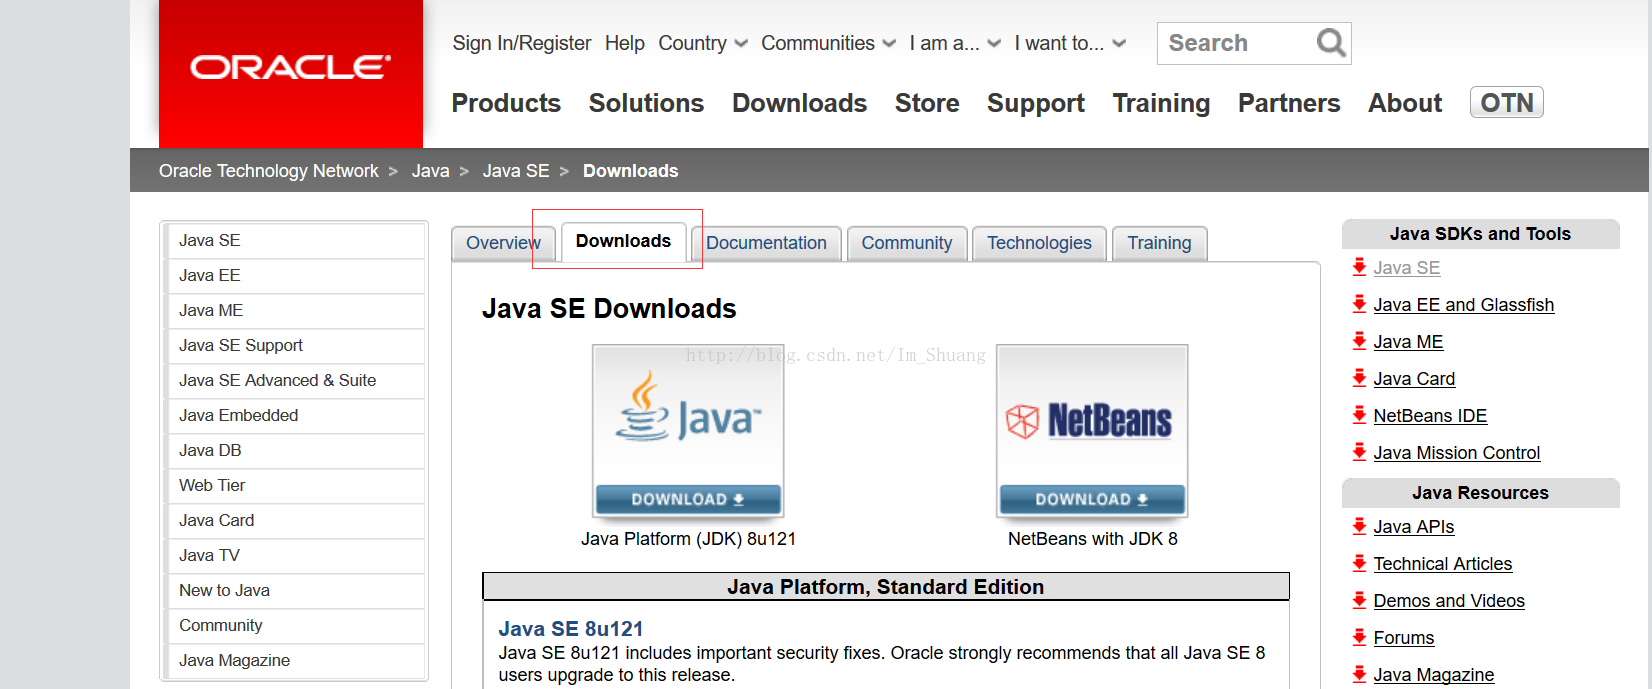This screenshot has width=1652, height=689.
Task: Click the Oracle logo
Action: 291,68
